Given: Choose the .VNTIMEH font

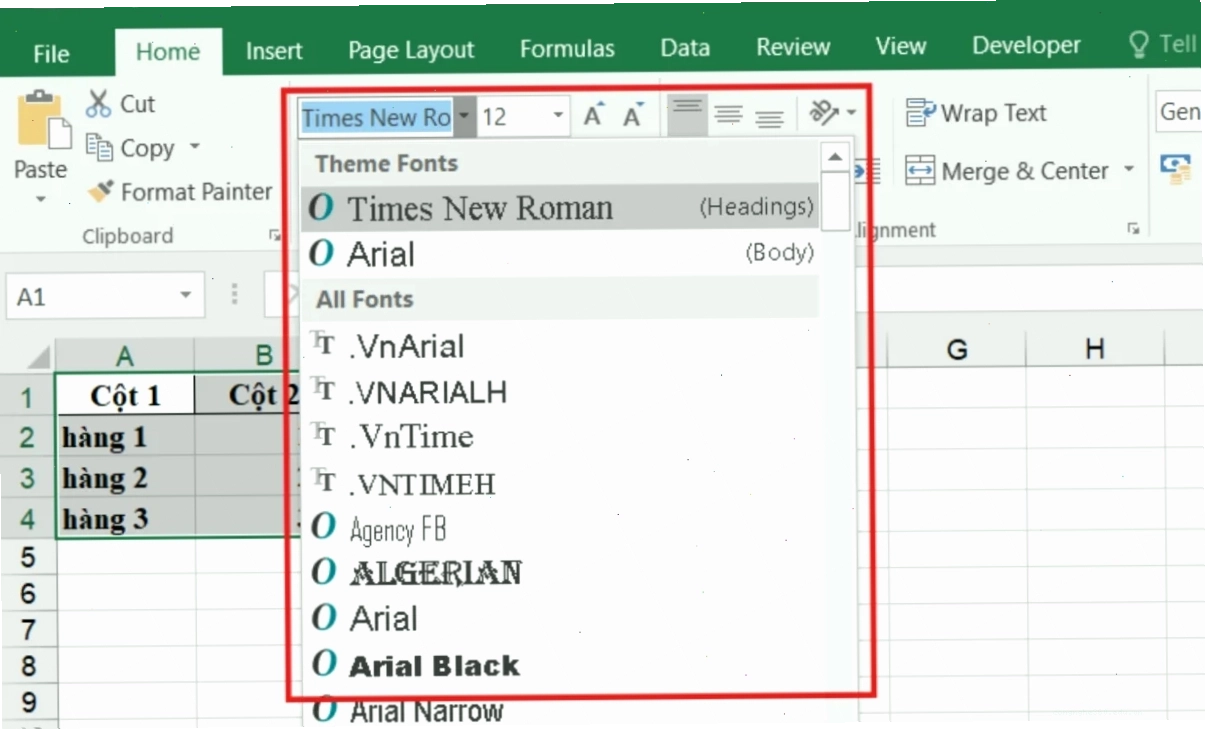Looking at the screenshot, I should [x=560, y=483].
